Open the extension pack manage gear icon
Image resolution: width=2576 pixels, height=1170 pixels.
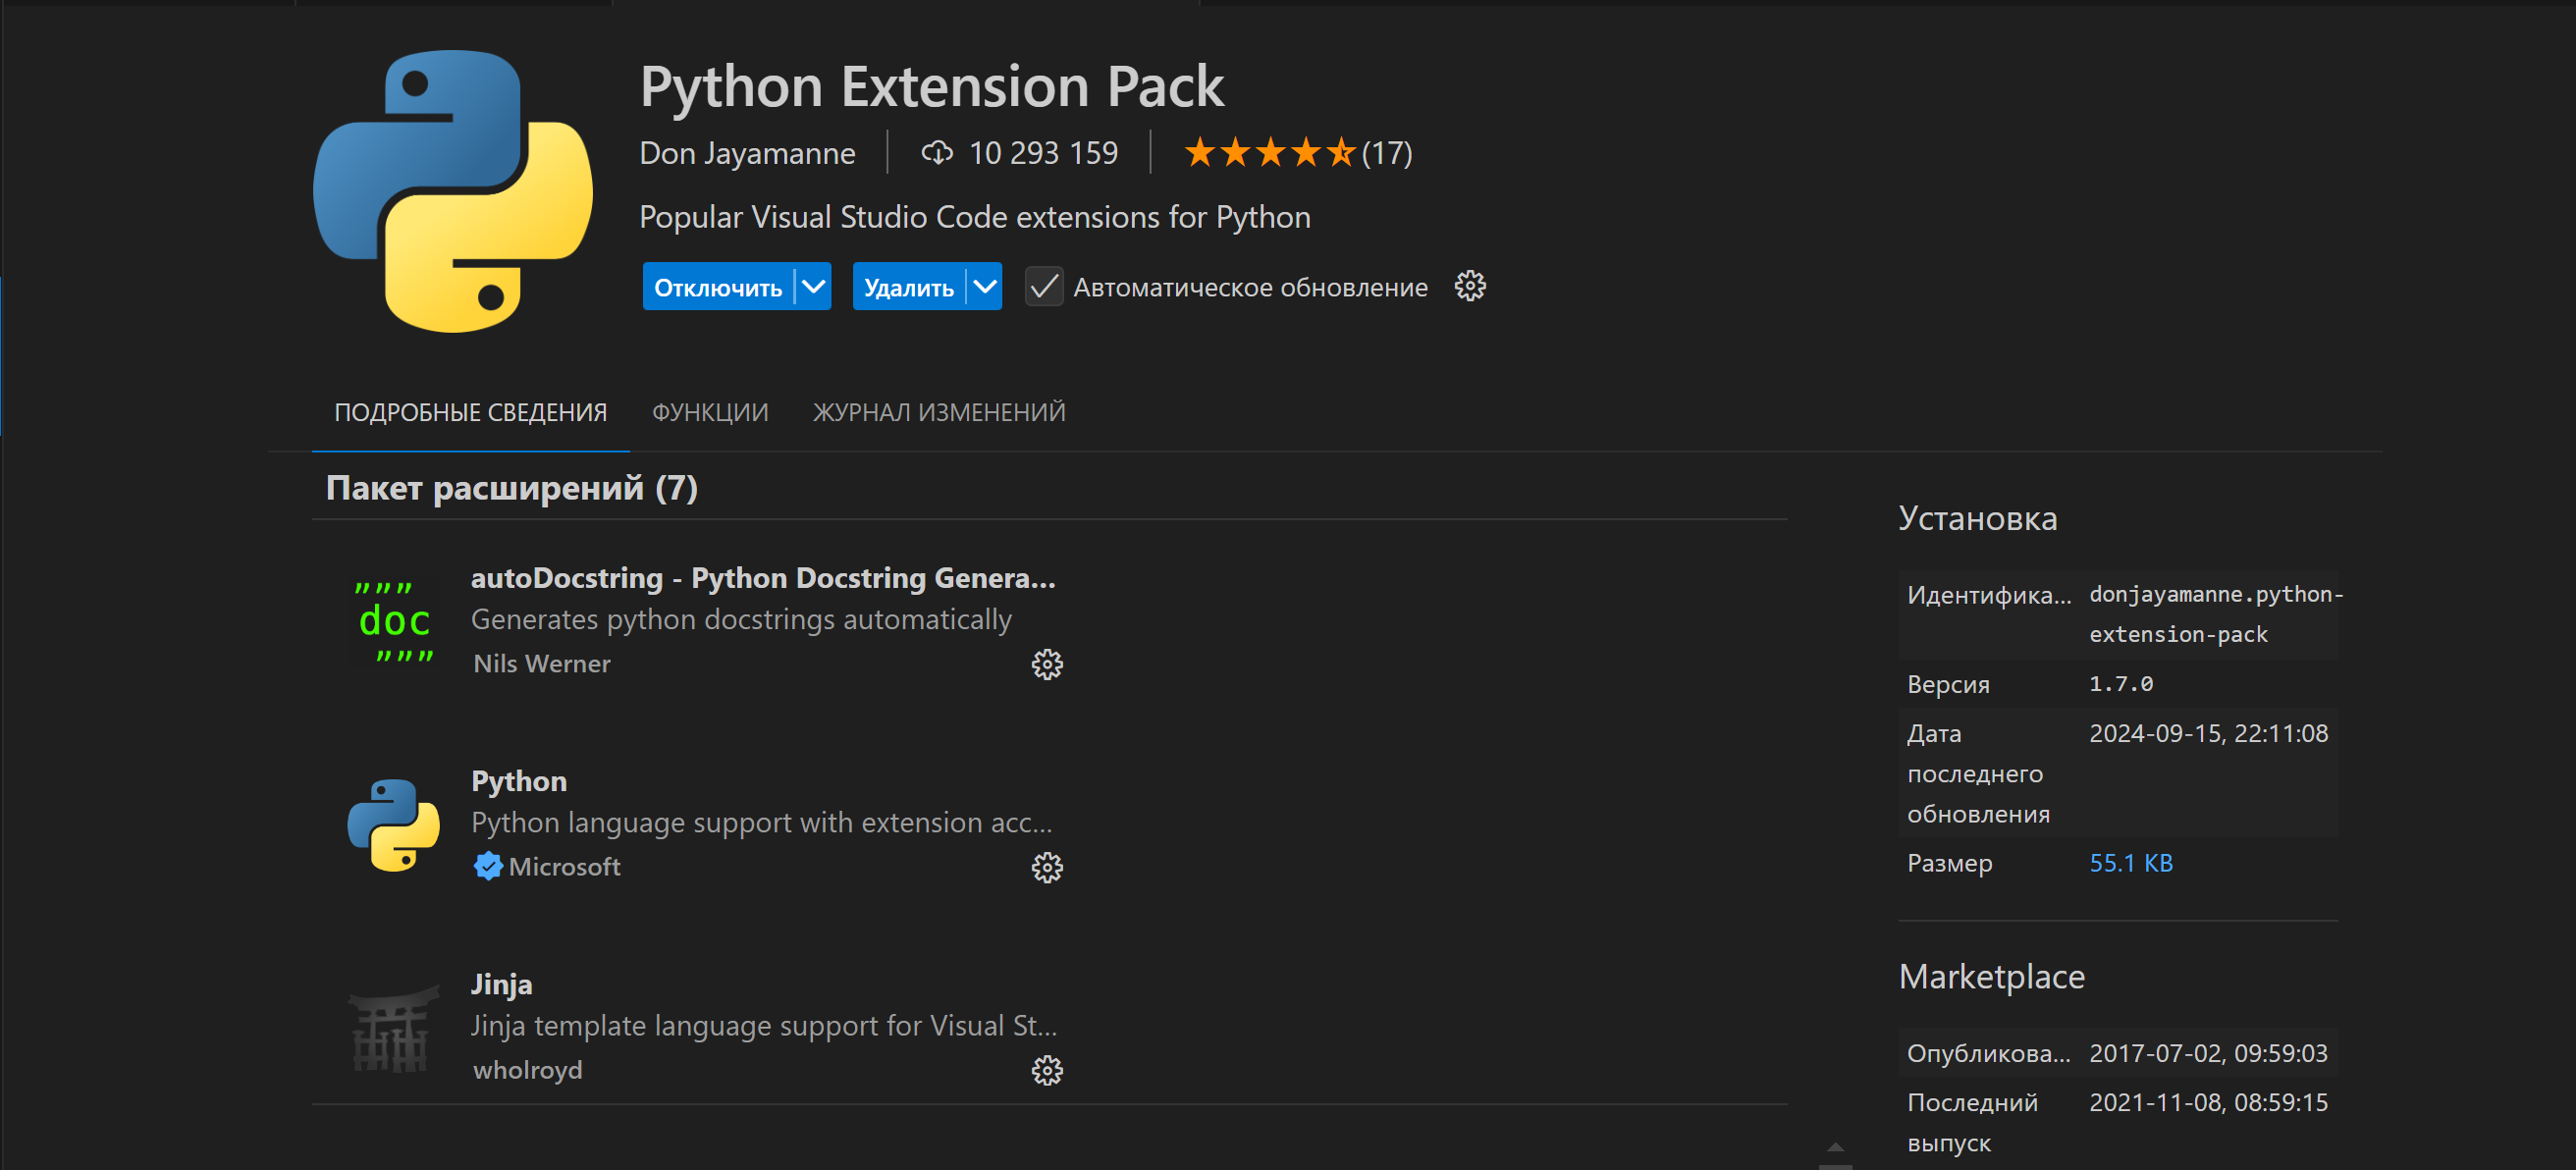click(x=1469, y=287)
